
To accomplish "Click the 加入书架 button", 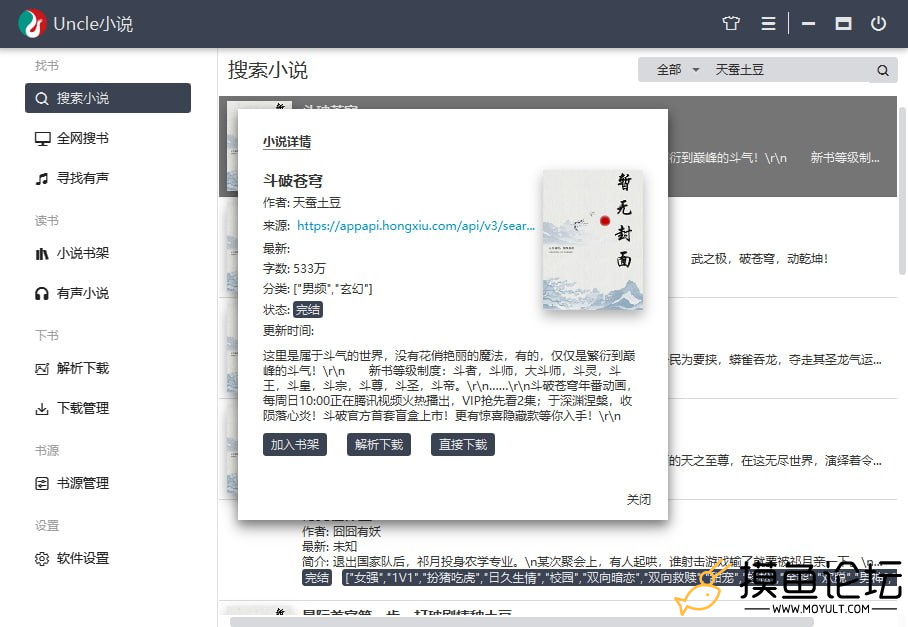I will click(x=295, y=445).
